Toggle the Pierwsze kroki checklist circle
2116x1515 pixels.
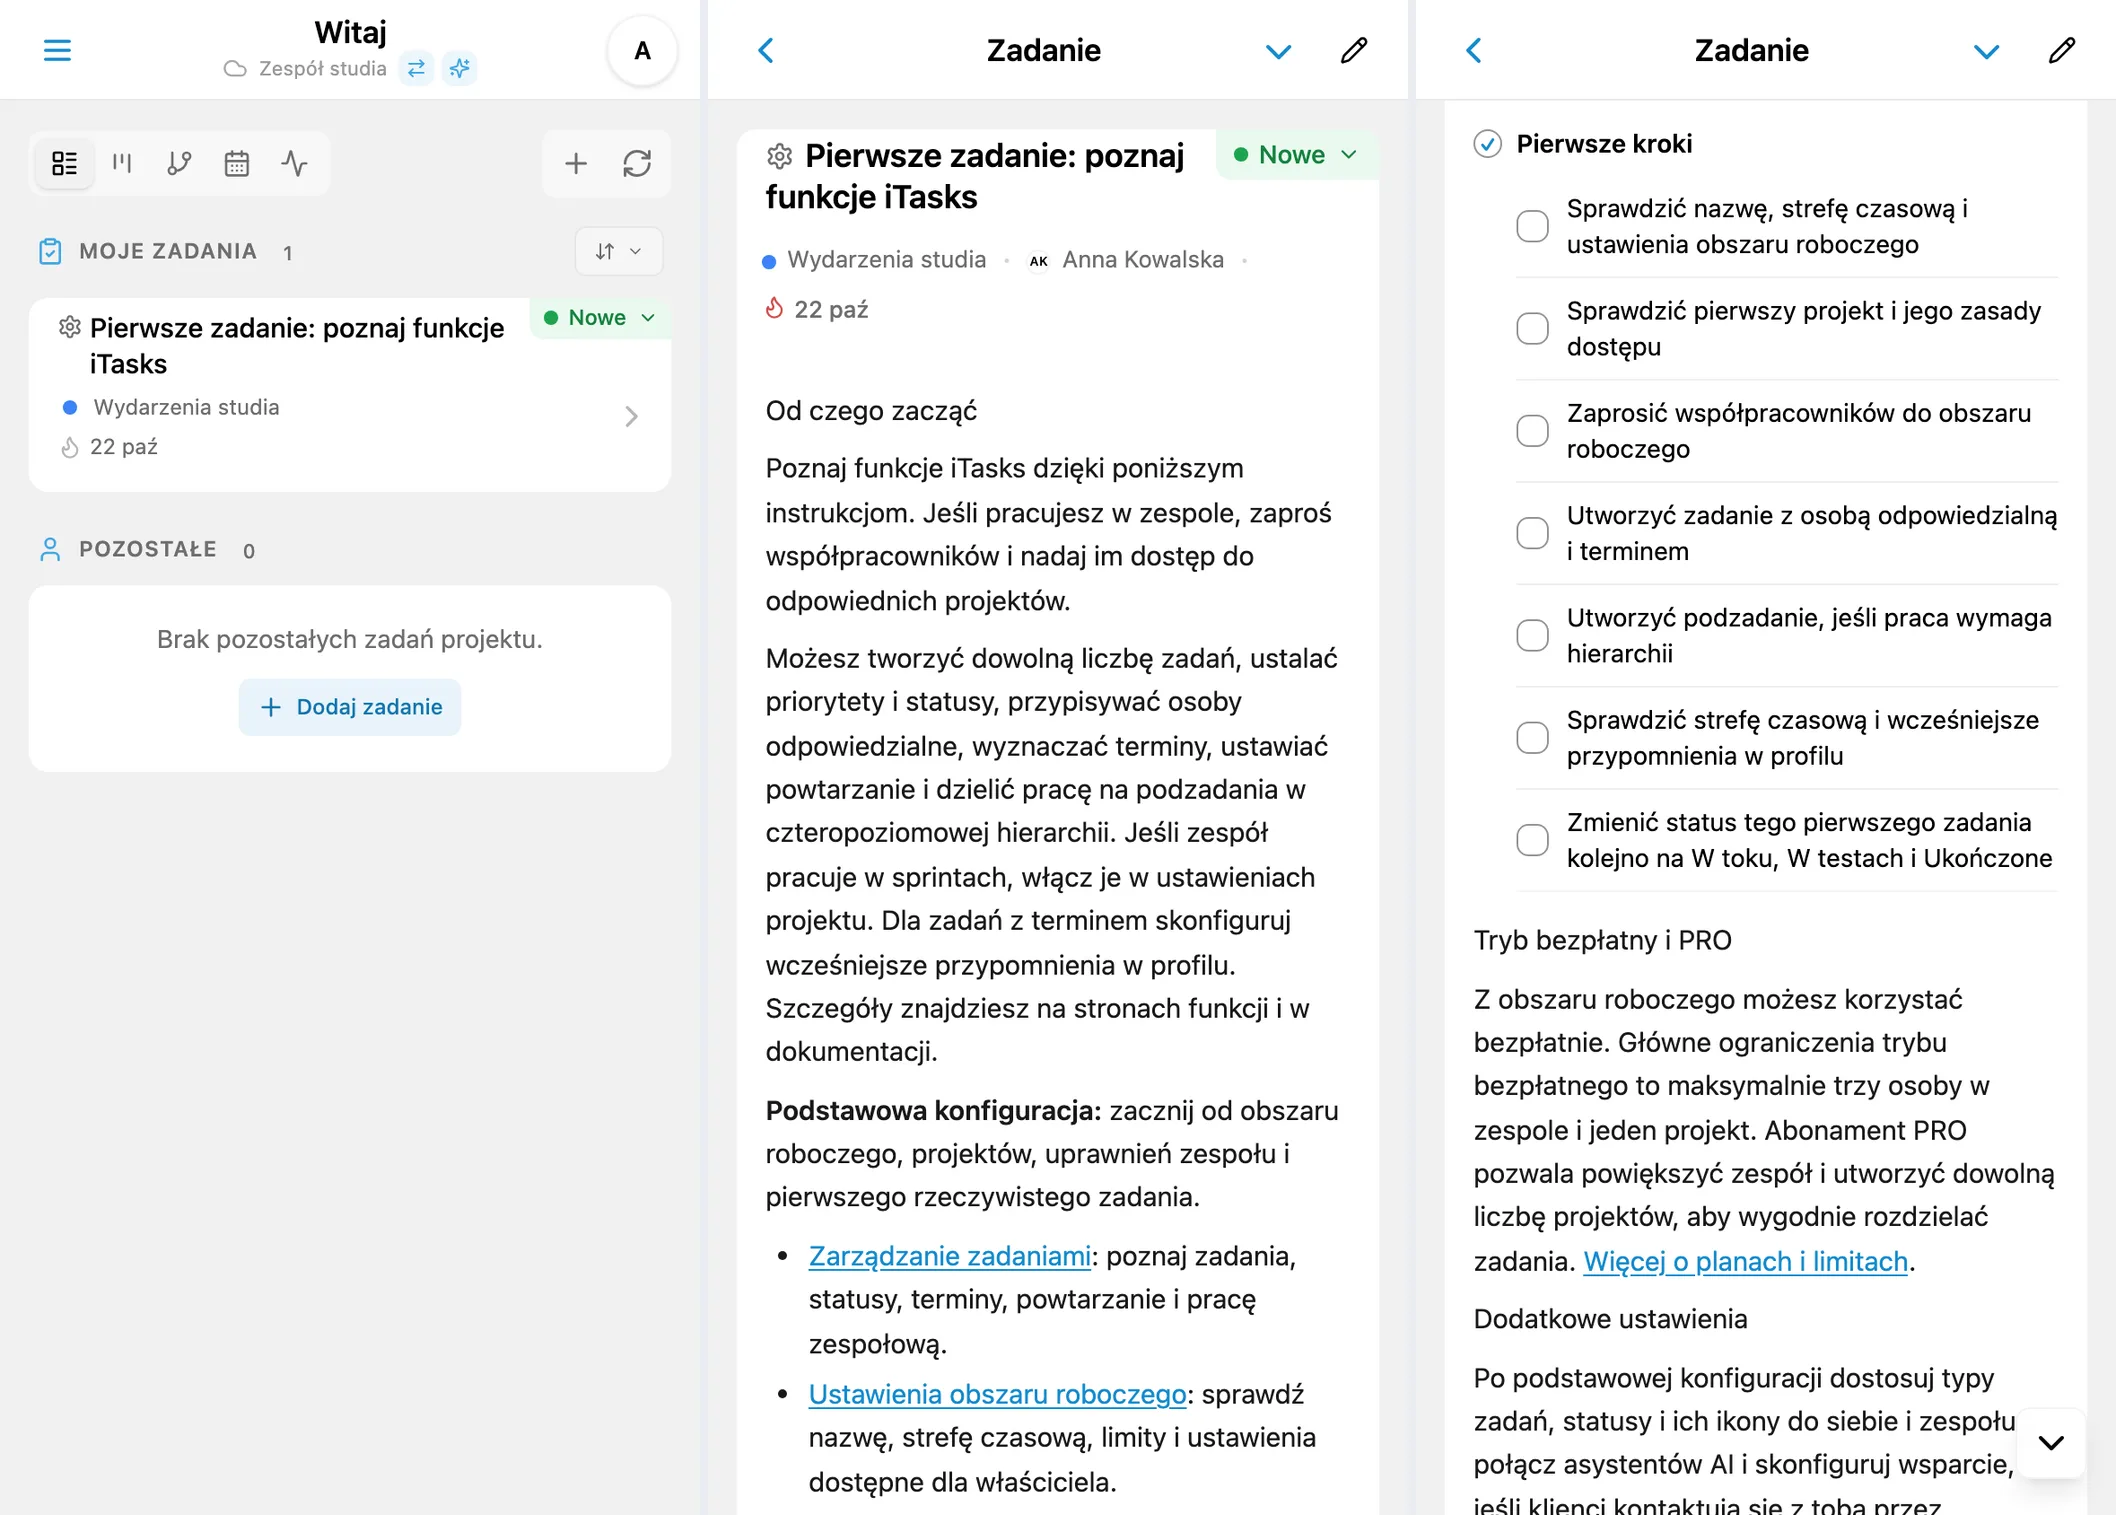click(1487, 144)
